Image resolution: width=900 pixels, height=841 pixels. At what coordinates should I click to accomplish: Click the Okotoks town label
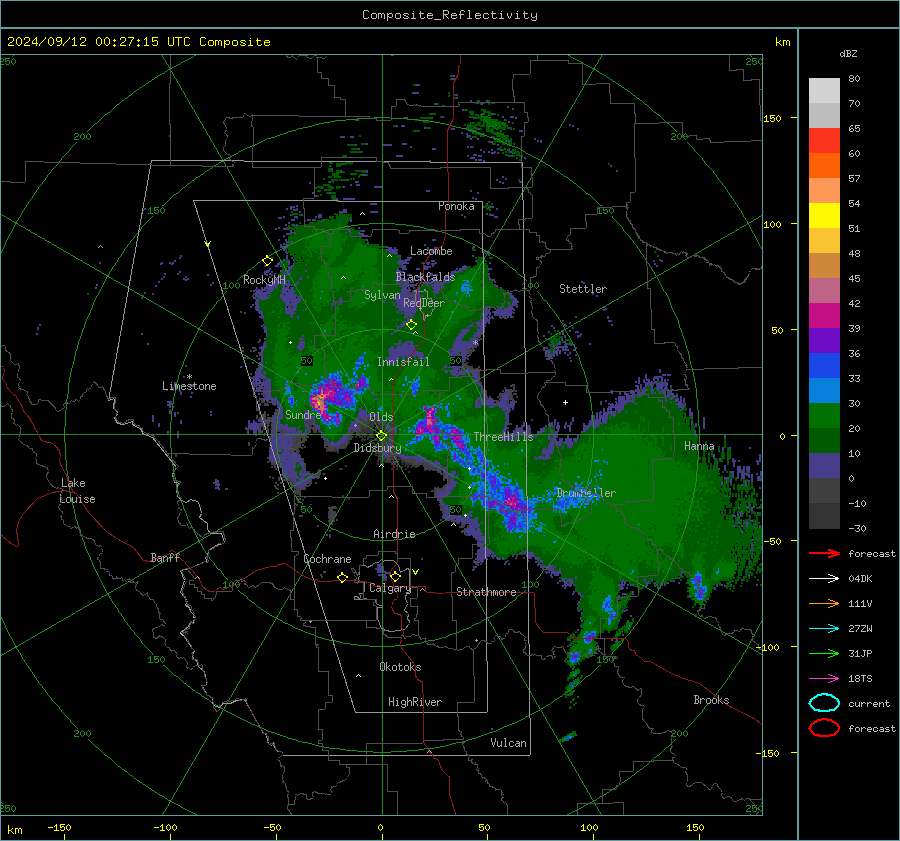[400, 667]
